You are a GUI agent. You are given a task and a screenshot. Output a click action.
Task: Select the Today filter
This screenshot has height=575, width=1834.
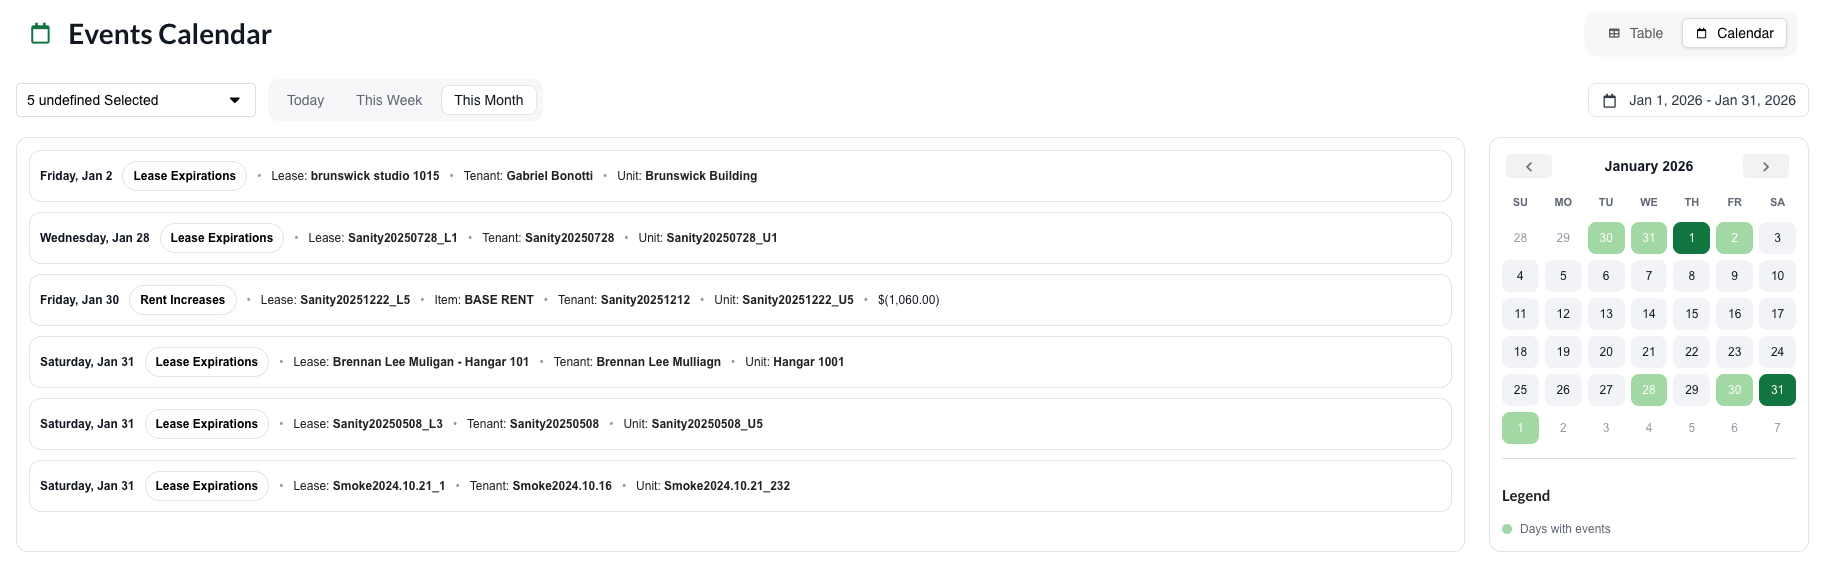(x=305, y=100)
